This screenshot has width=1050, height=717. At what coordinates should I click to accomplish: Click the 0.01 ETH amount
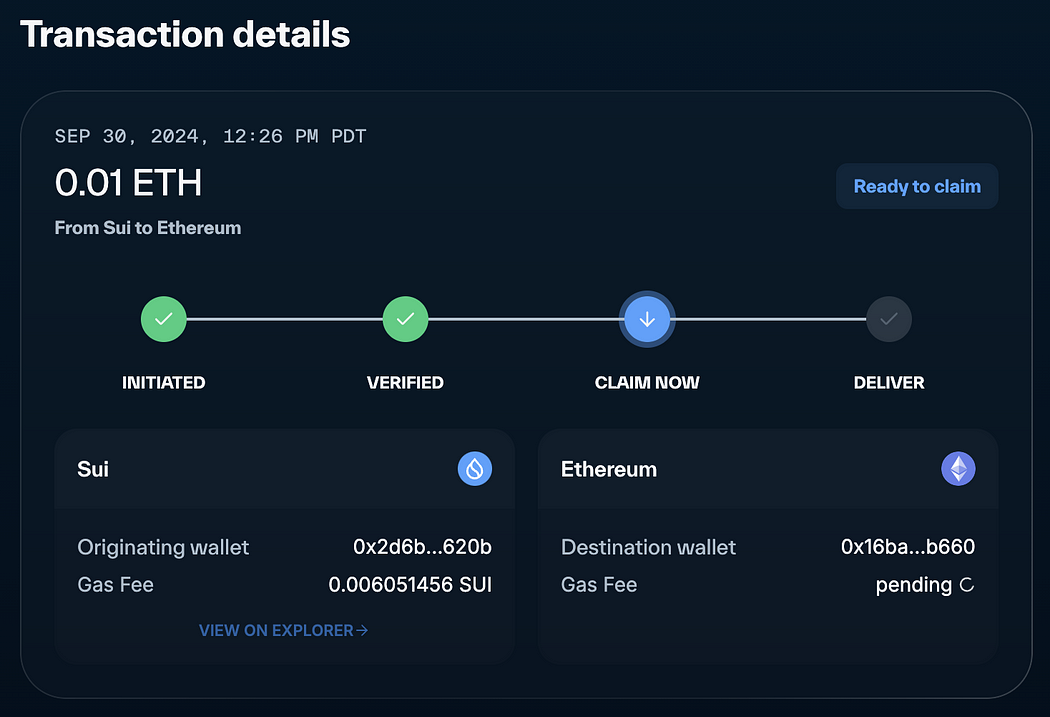pyautogui.click(x=129, y=183)
